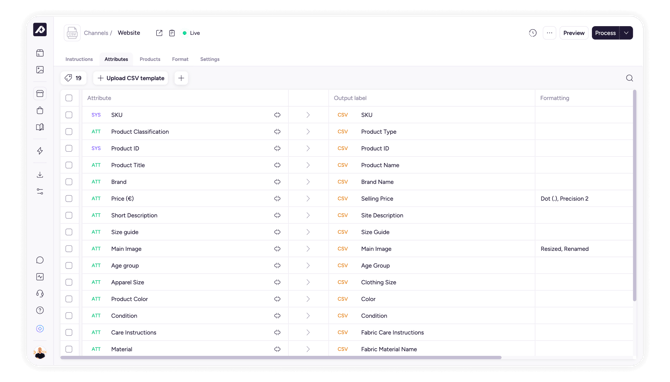Check the Care Instructions row checkbox

coord(69,332)
